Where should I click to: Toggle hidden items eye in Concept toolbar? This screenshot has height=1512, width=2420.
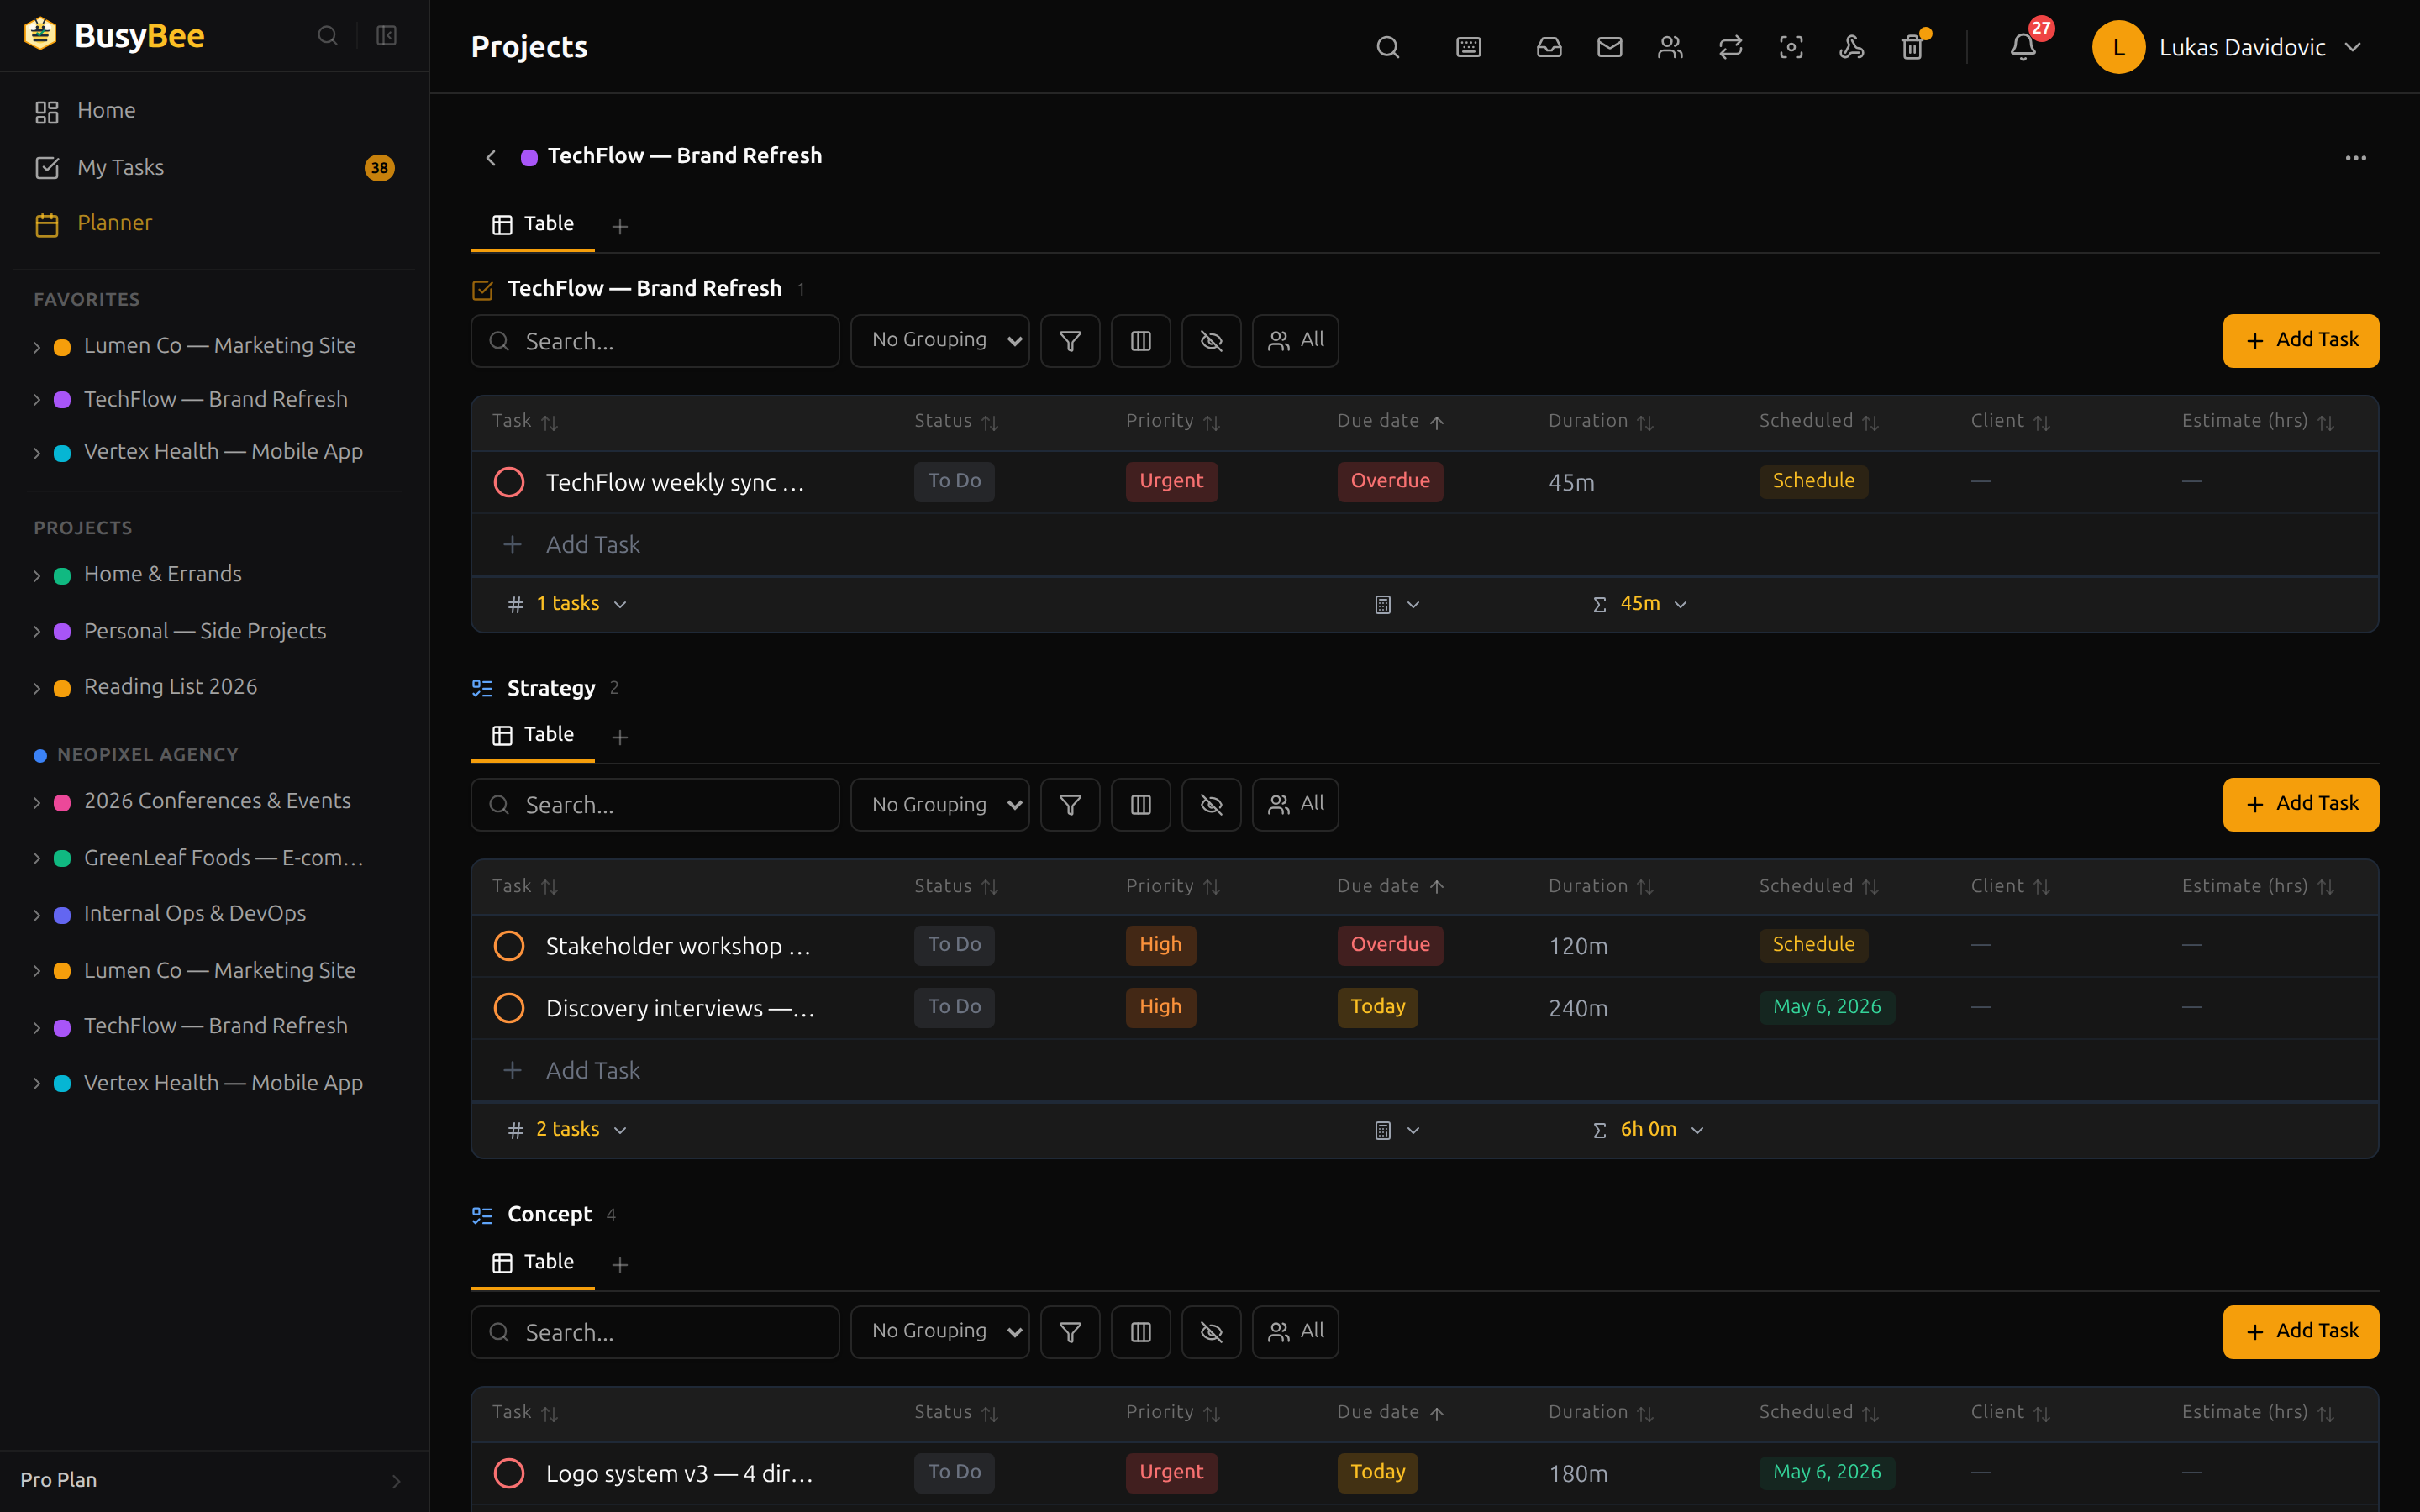[1211, 1332]
